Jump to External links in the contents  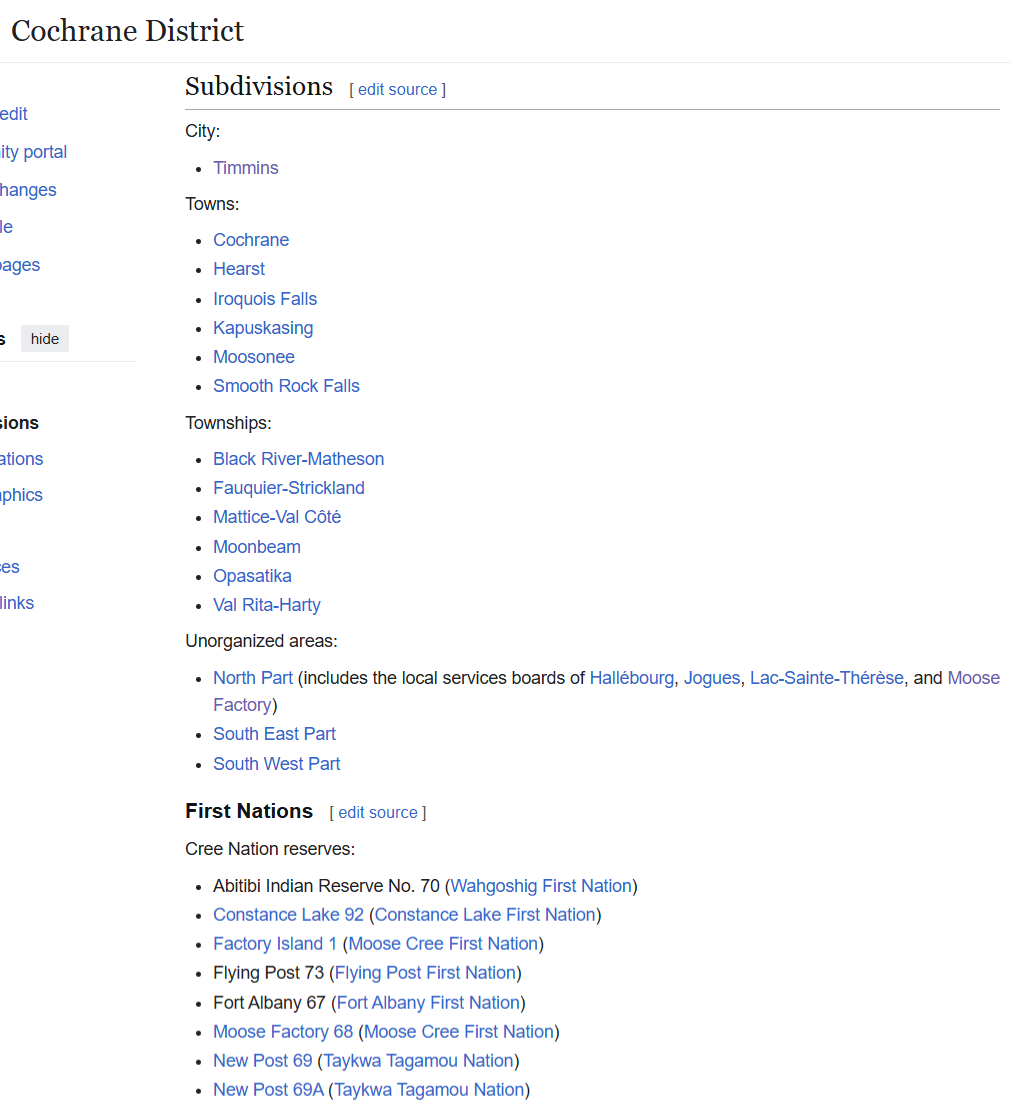[16, 602]
